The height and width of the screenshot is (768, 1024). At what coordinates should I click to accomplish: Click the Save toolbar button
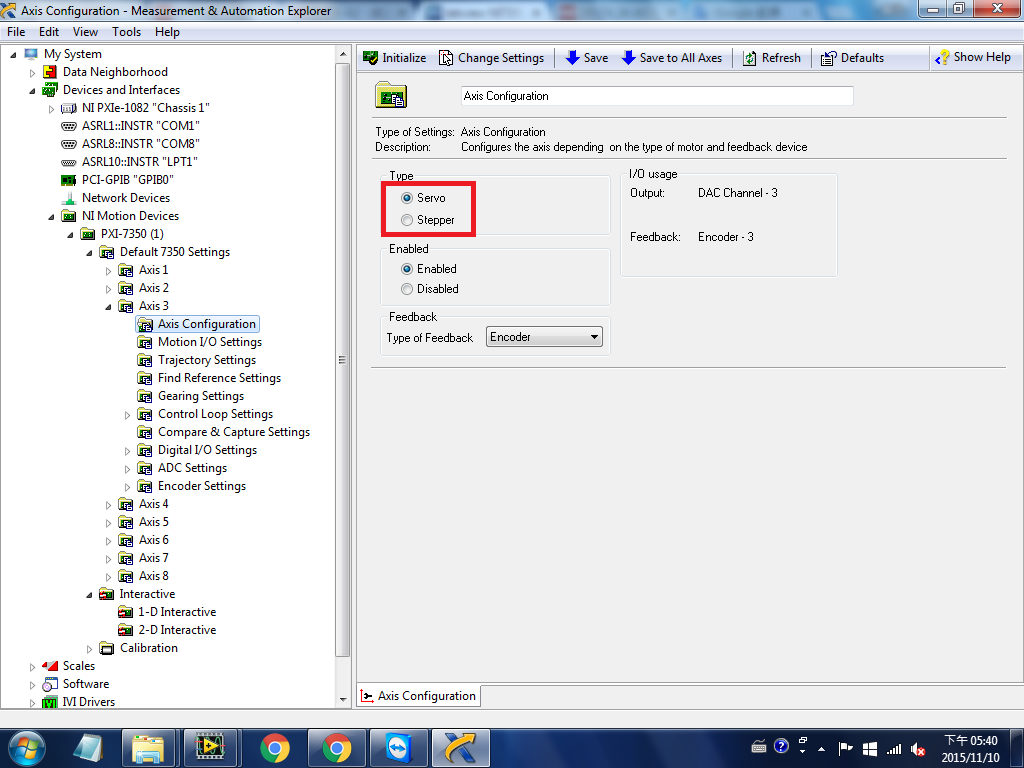tap(586, 58)
